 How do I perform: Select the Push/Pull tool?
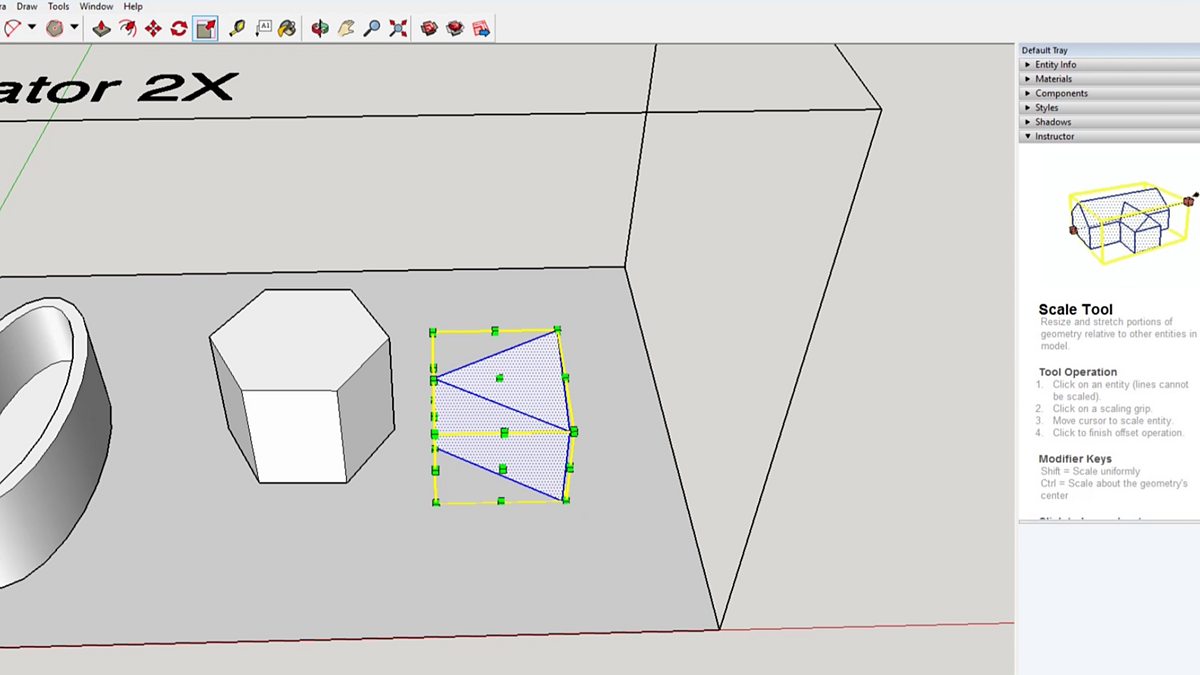click(102, 29)
